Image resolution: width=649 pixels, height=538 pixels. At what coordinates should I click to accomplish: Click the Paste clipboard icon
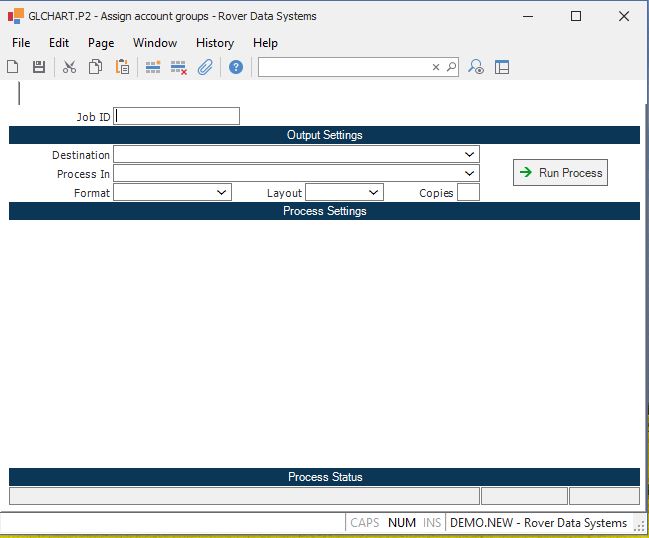click(122, 67)
